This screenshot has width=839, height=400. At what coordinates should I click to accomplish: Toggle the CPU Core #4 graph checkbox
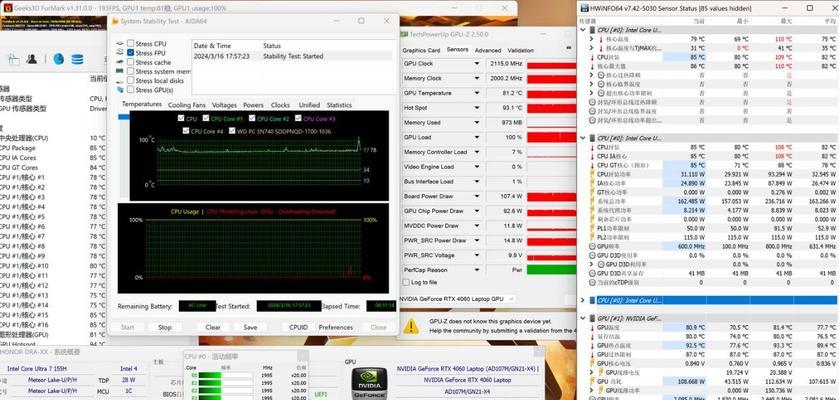[x=186, y=131]
